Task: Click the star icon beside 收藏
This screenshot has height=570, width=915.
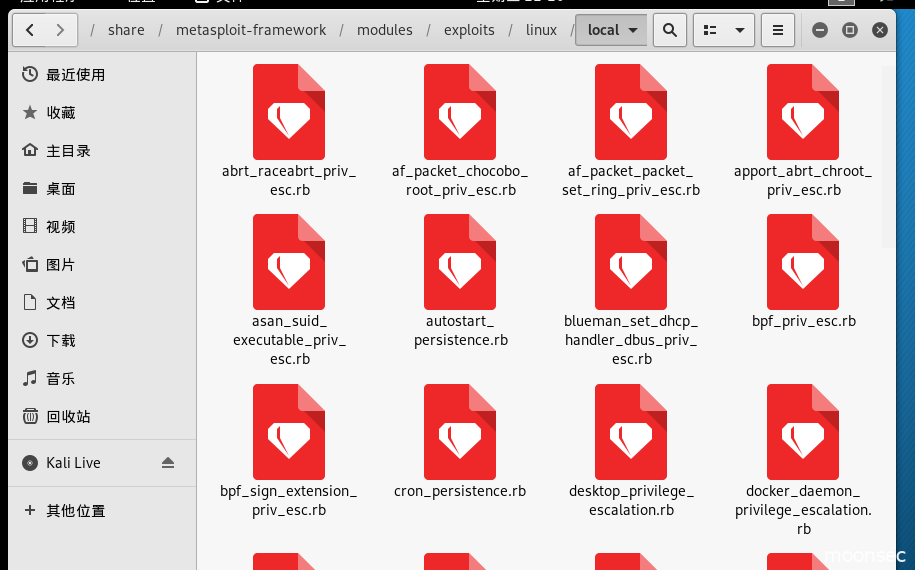Action: coord(30,112)
